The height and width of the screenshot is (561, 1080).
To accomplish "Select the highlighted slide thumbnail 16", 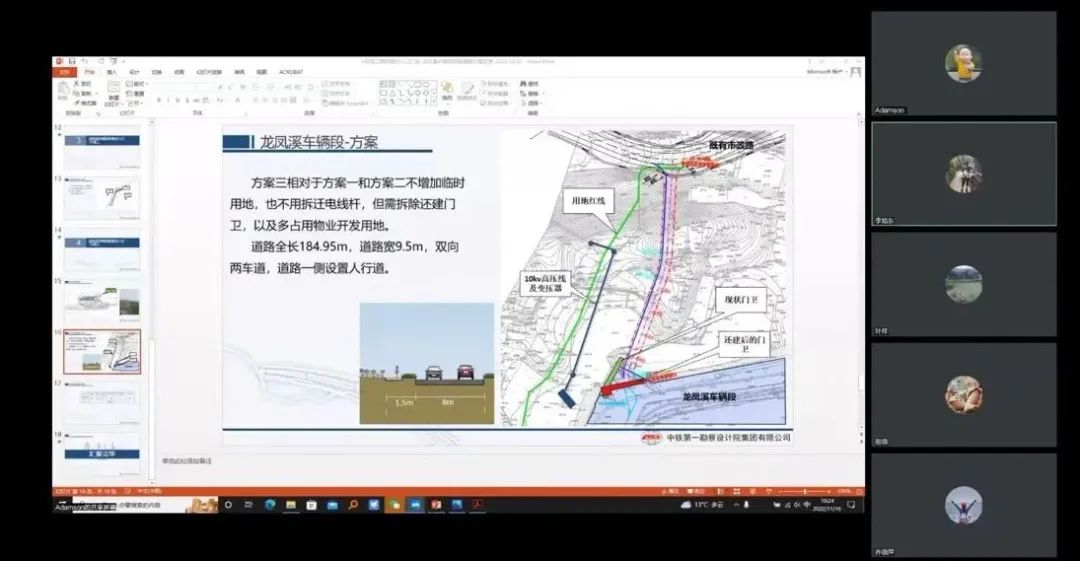I will tap(102, 351).
